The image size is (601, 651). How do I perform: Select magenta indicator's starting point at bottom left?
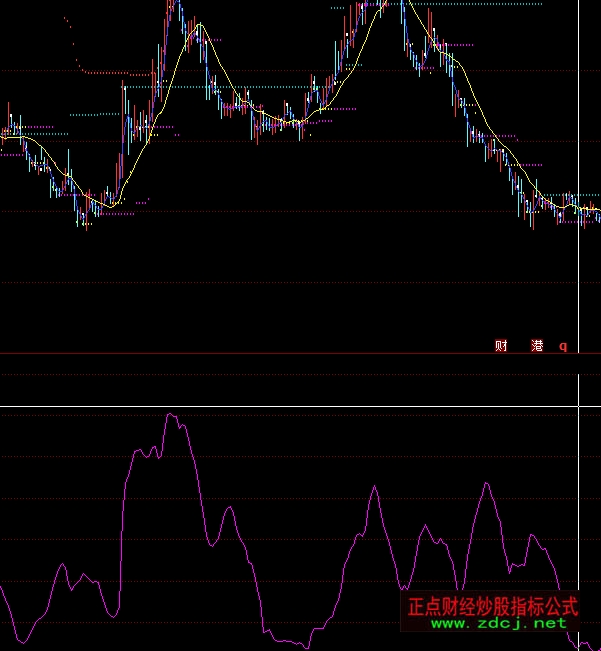pos(2,588)
